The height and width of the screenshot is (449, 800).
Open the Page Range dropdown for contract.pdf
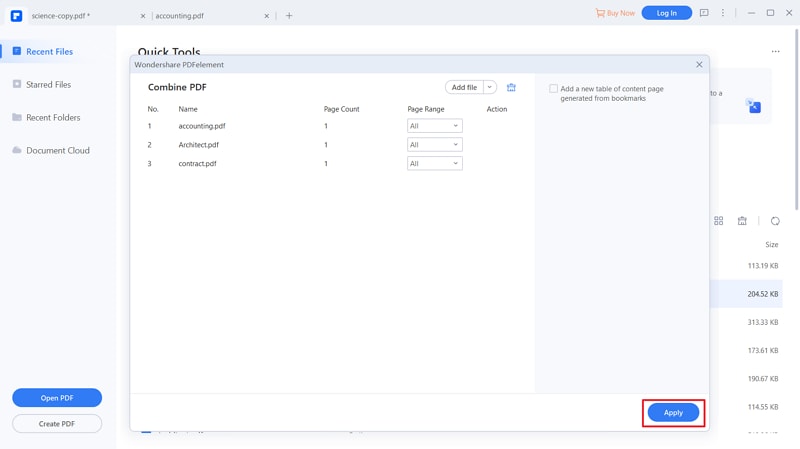[x=435, y=164]
